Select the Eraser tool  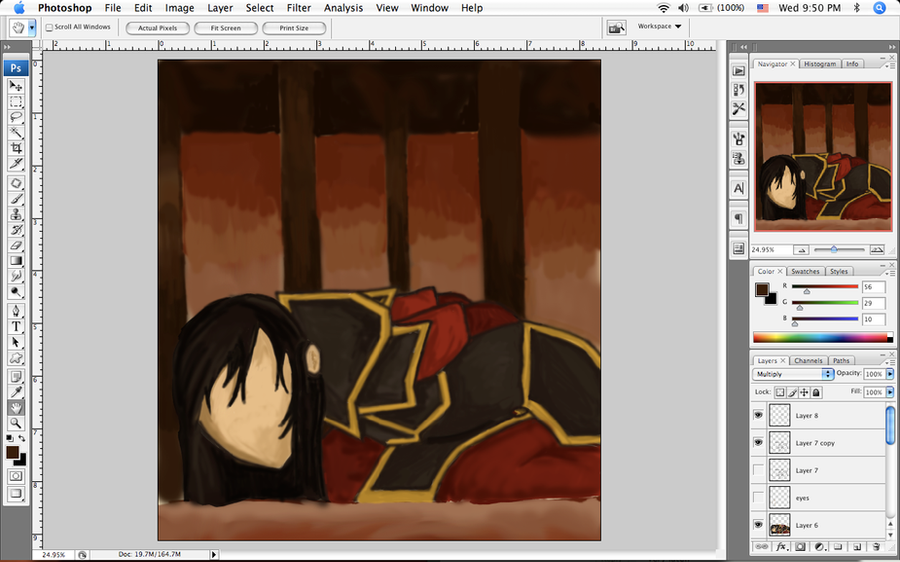pyautogui.click(x=15, y=245)
